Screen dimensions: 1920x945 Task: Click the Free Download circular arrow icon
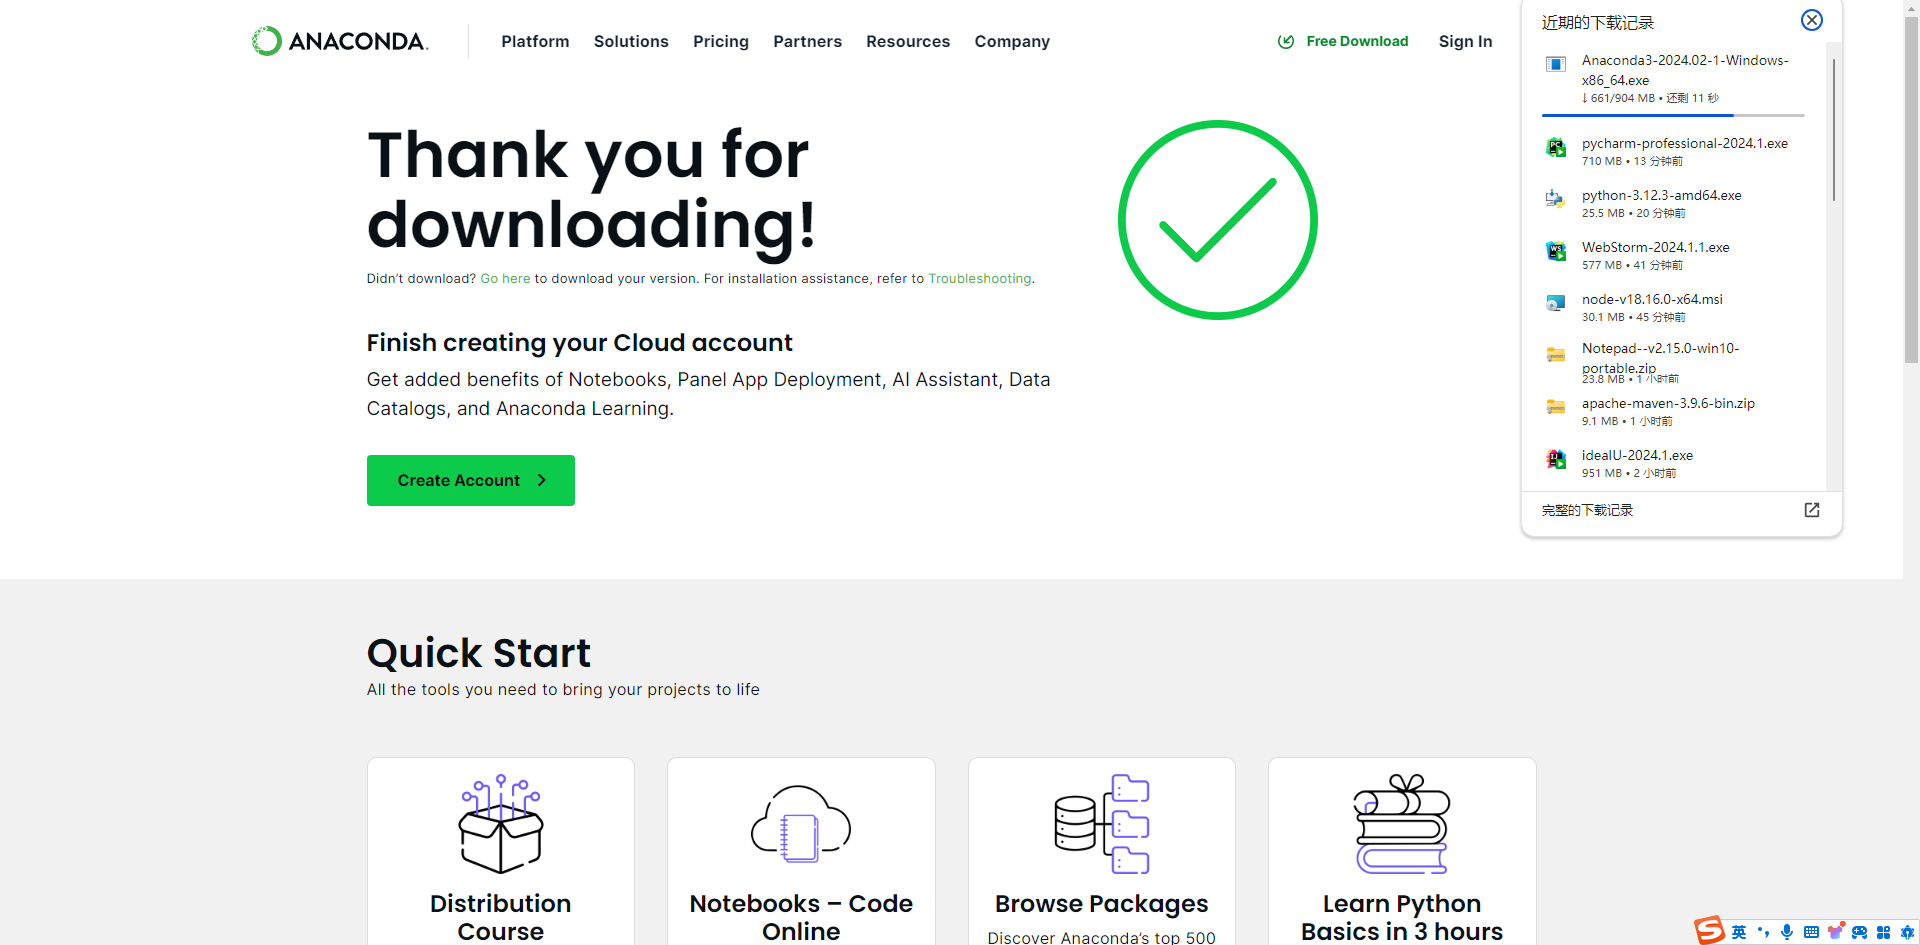[1286, 41]
